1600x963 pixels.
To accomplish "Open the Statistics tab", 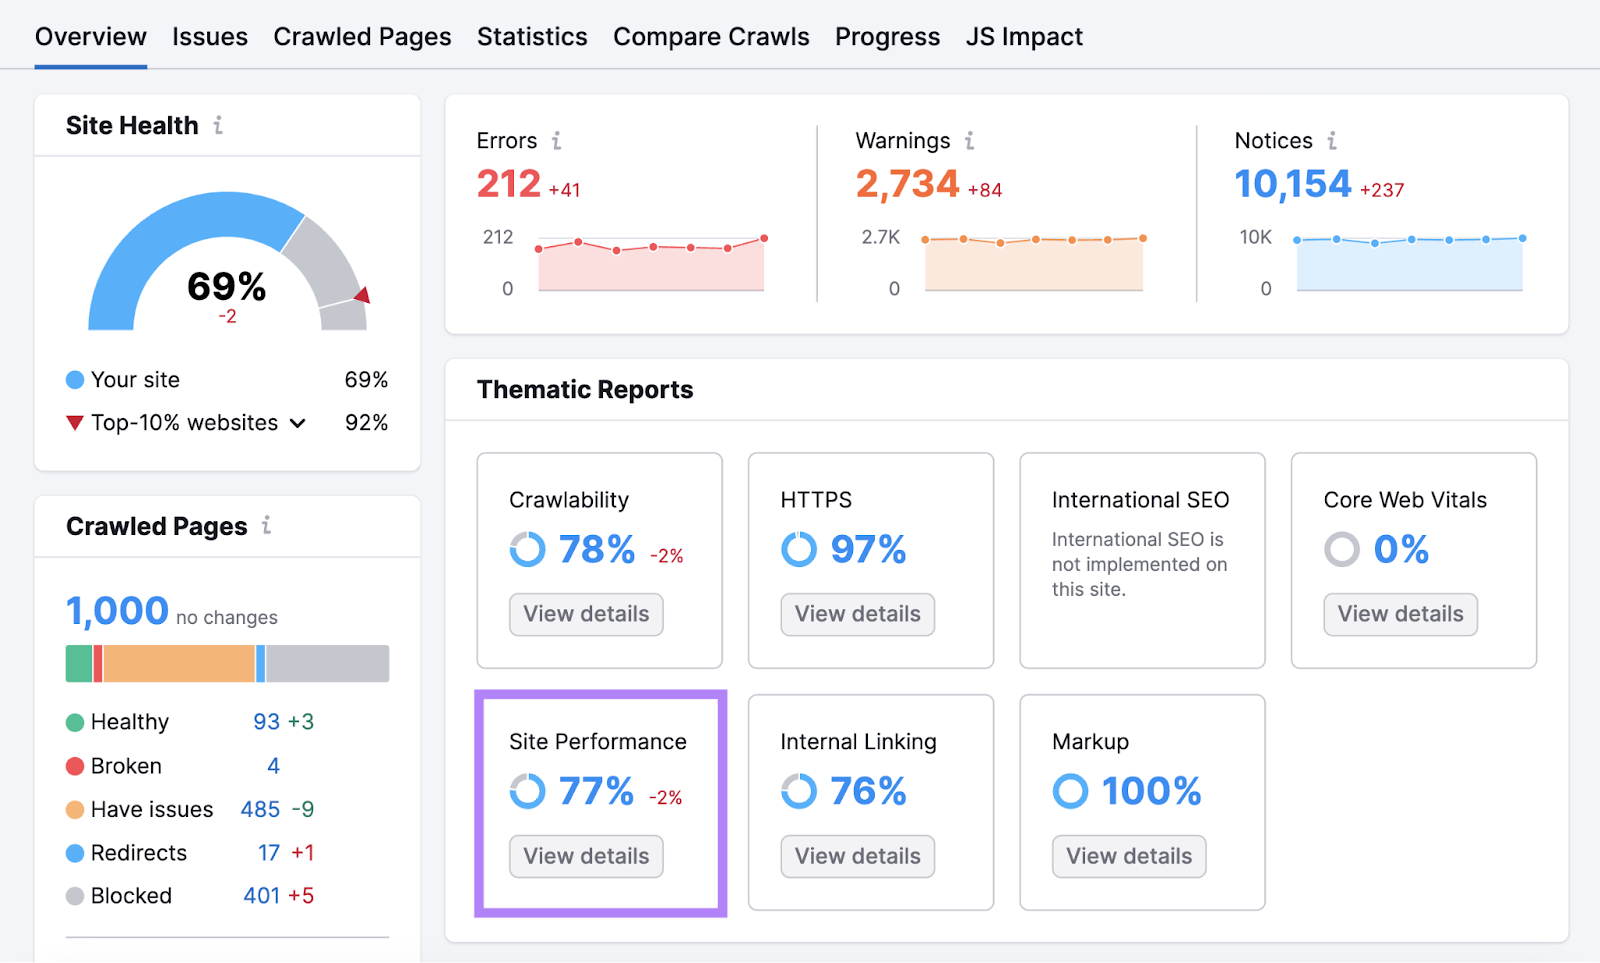I will [532, 37].
